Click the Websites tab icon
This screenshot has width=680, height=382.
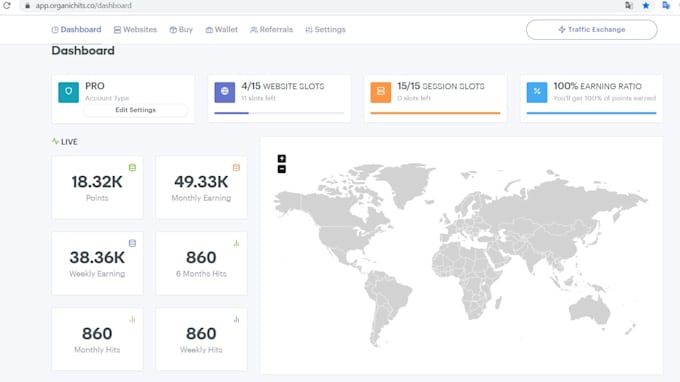pyautogui.click(x=118, y=30)
